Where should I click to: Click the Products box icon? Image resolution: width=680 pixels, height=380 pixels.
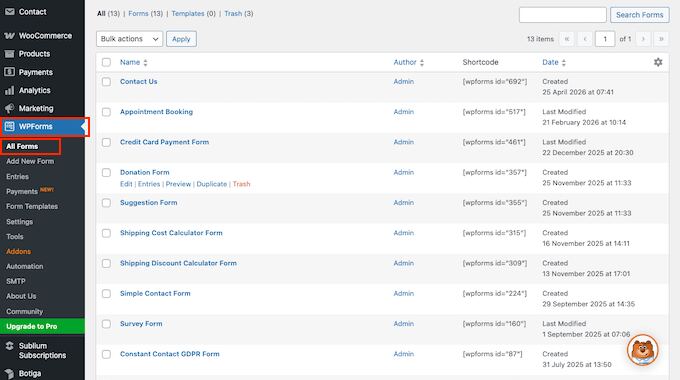pyautogui.click(x=10, y=54)
